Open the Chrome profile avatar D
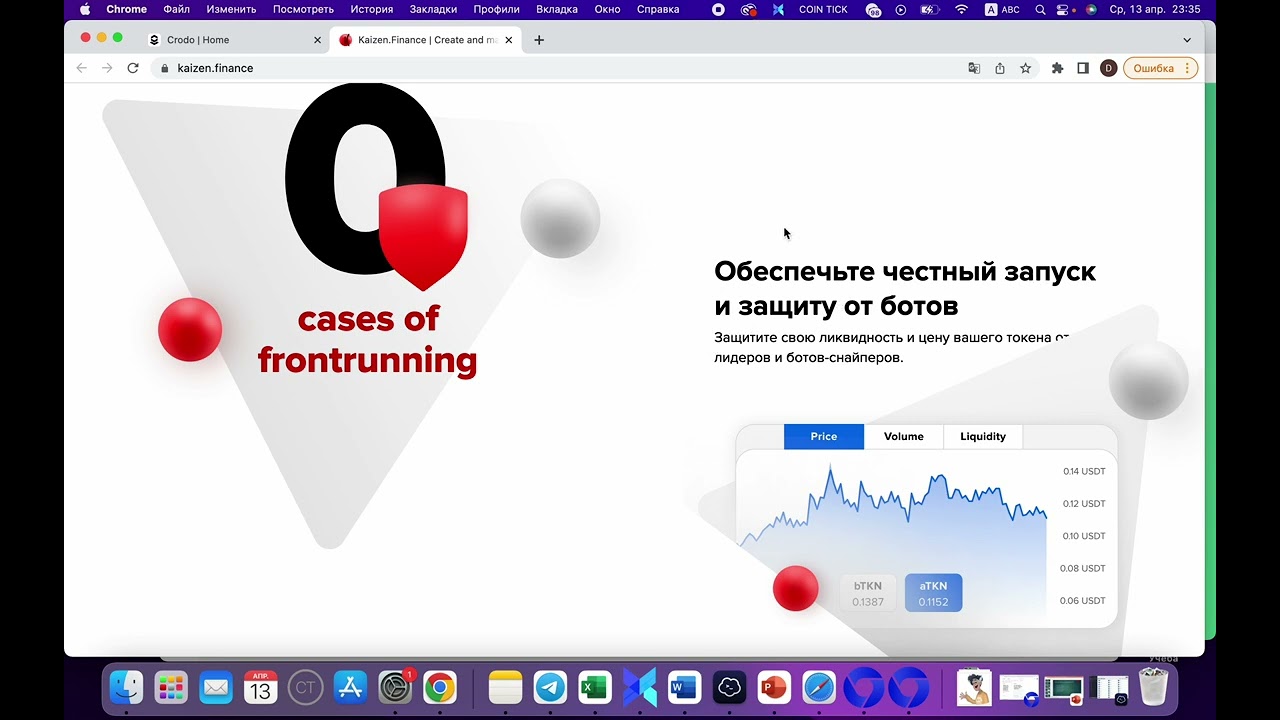The width and height of the screenshot is (1280, 720). point(1108,68)
